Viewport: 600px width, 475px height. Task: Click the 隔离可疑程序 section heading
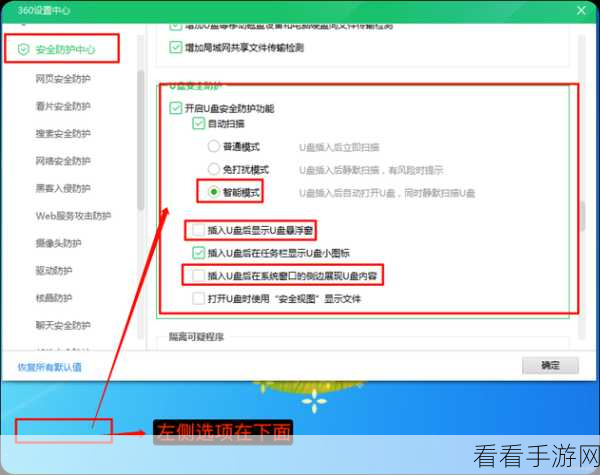[x=196, y=337]
